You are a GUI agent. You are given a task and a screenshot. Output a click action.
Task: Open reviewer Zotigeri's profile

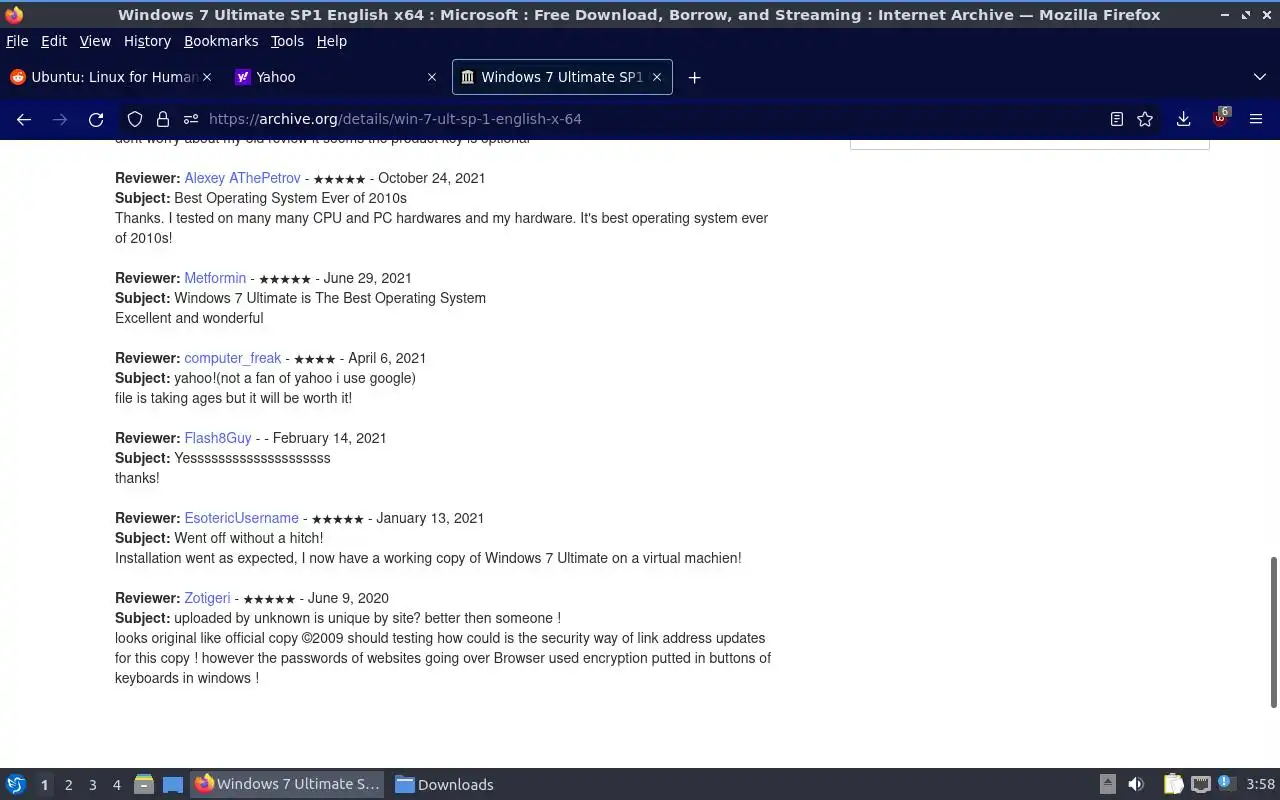coord(207,598)
